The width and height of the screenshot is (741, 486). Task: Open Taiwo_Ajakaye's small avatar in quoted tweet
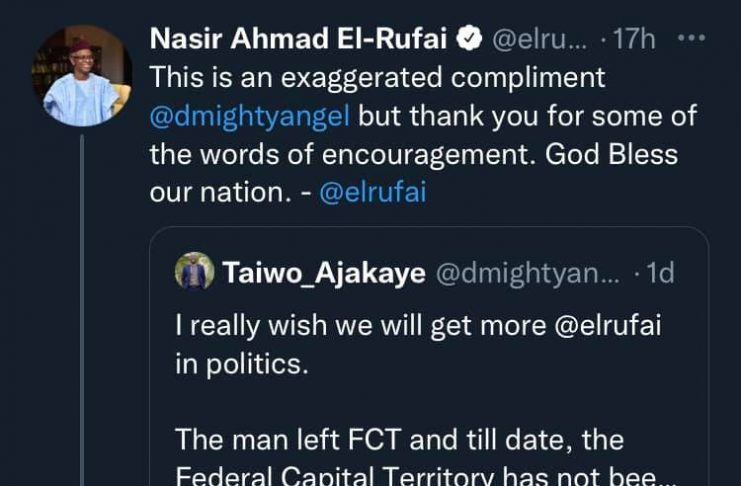pos(194,272)
